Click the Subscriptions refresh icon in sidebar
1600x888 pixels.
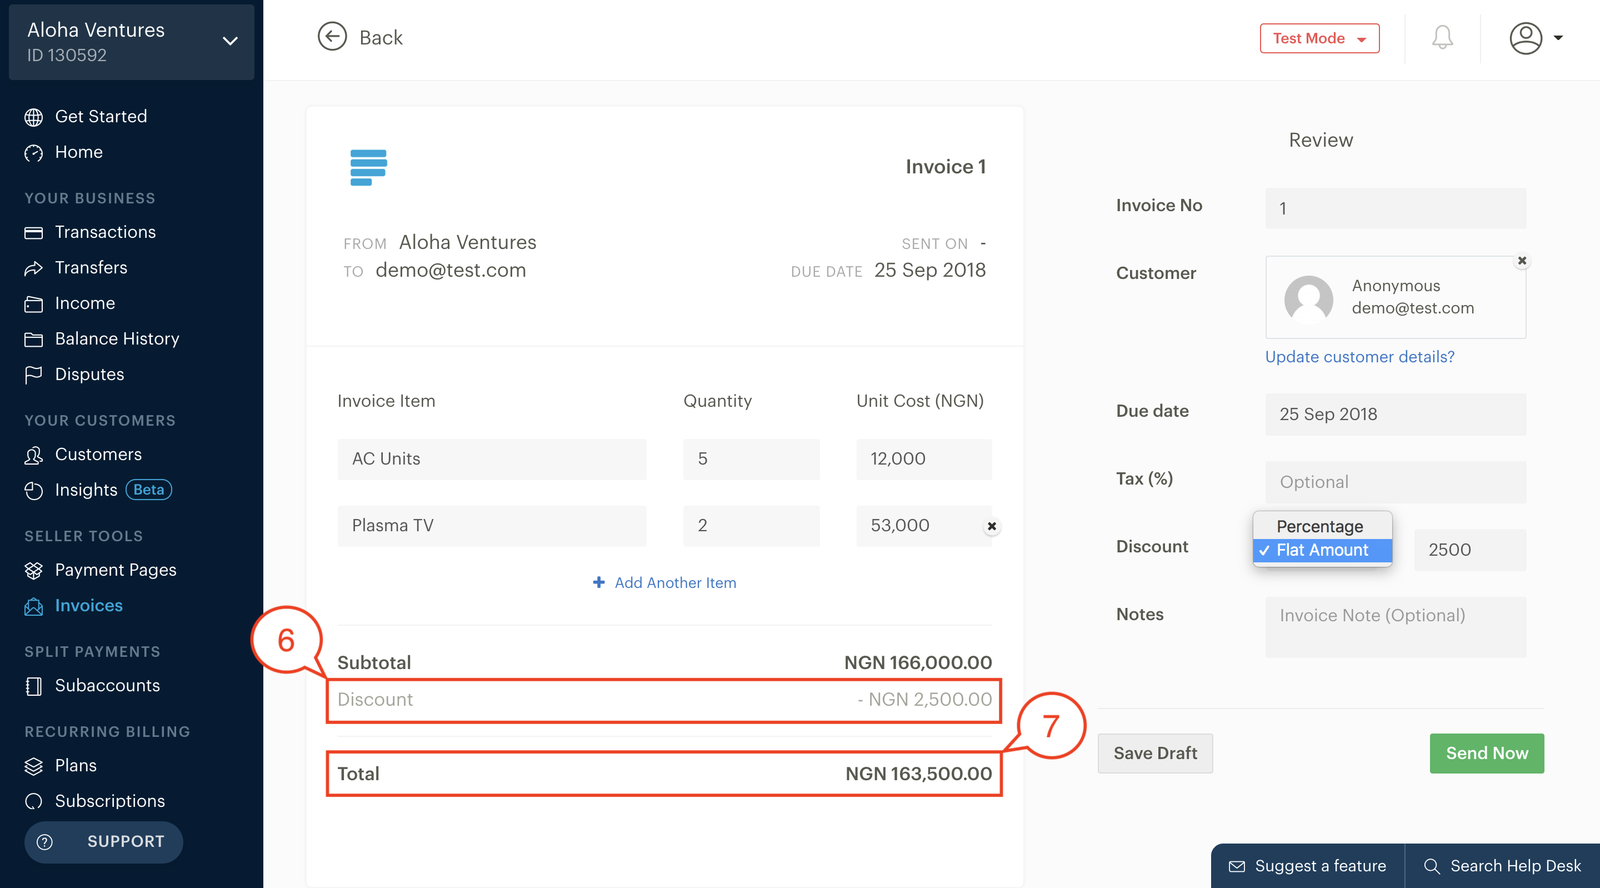[x=34, y=801]
